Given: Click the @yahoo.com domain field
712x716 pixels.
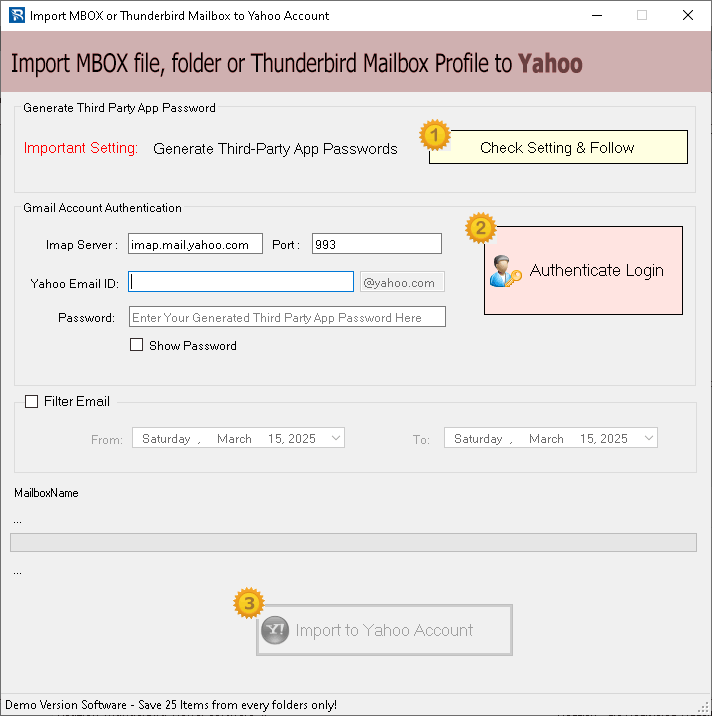Looking at the screenshot, I should [402, 282].
